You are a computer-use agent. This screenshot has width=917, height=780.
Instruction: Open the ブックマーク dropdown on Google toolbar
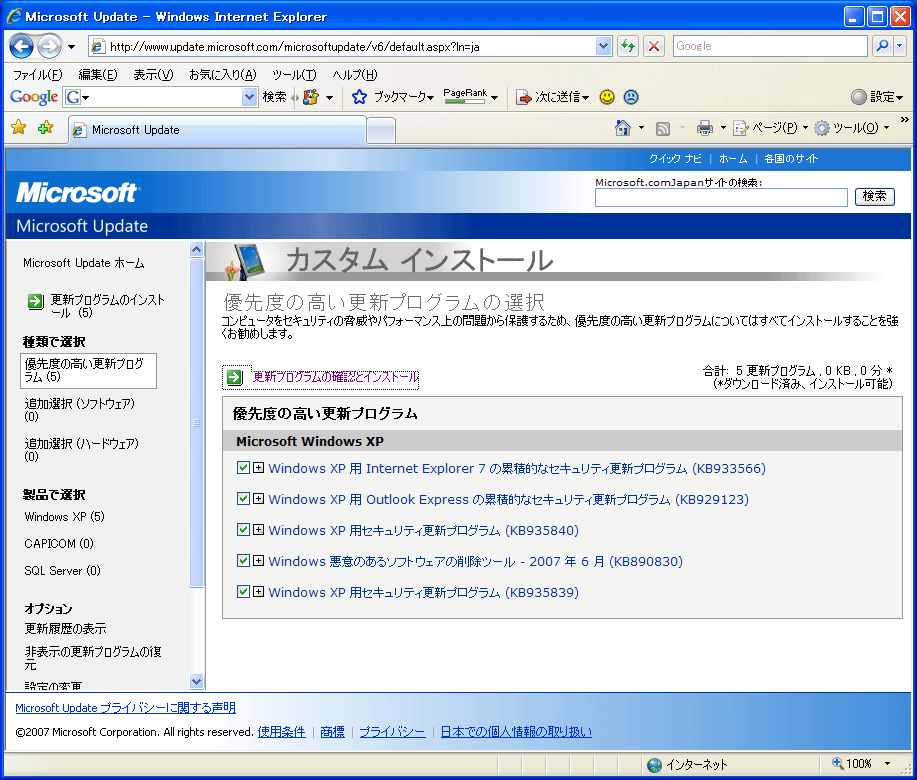coord(431,98)
